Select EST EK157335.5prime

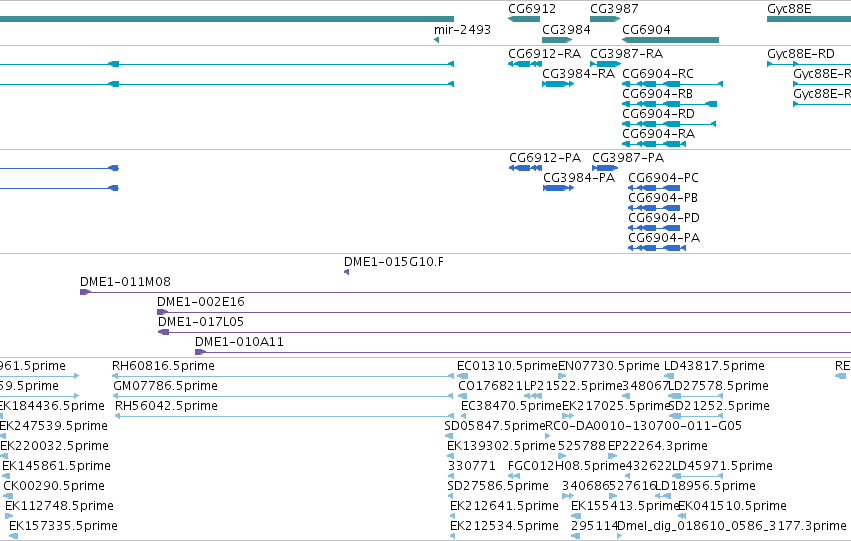tap(63, 527)
